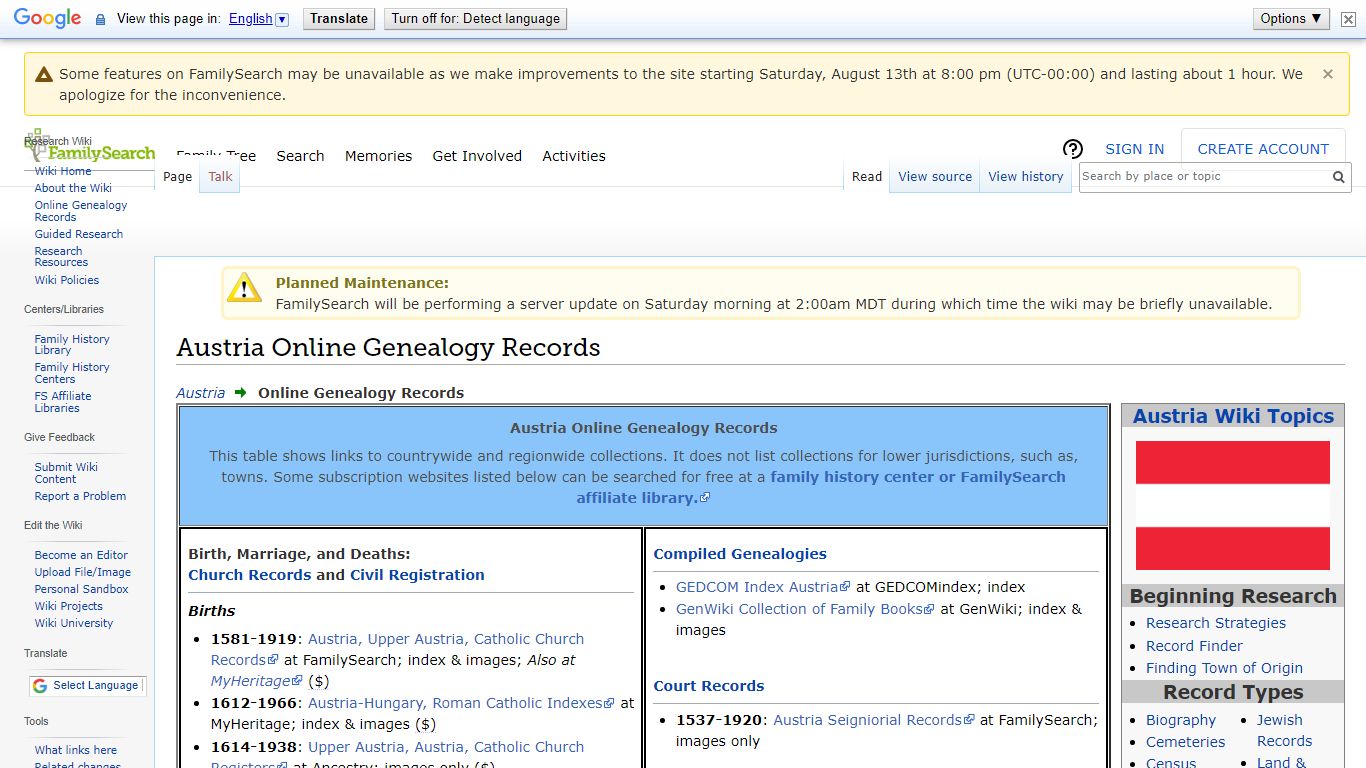Select the Read tab
Screen dimensions: 1366x768
(x=867, y=177)
